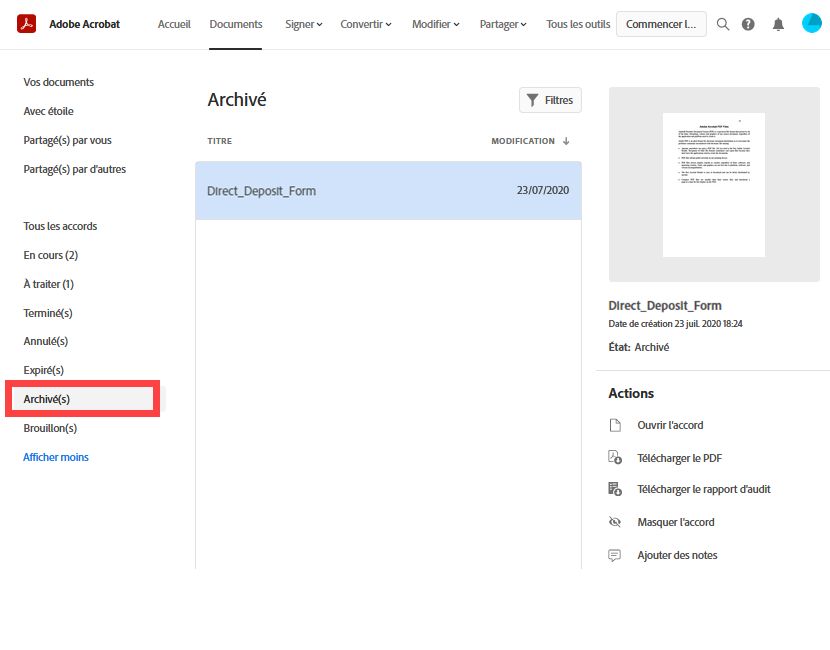The width and height of the screenshot is (830, 650).
Task: Open the Filtres button
Action: pos(550,100)
